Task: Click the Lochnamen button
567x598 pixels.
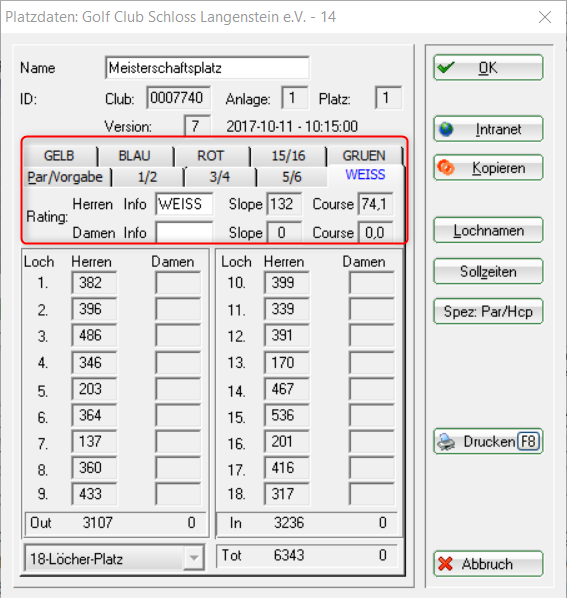Action: (488, 230)
